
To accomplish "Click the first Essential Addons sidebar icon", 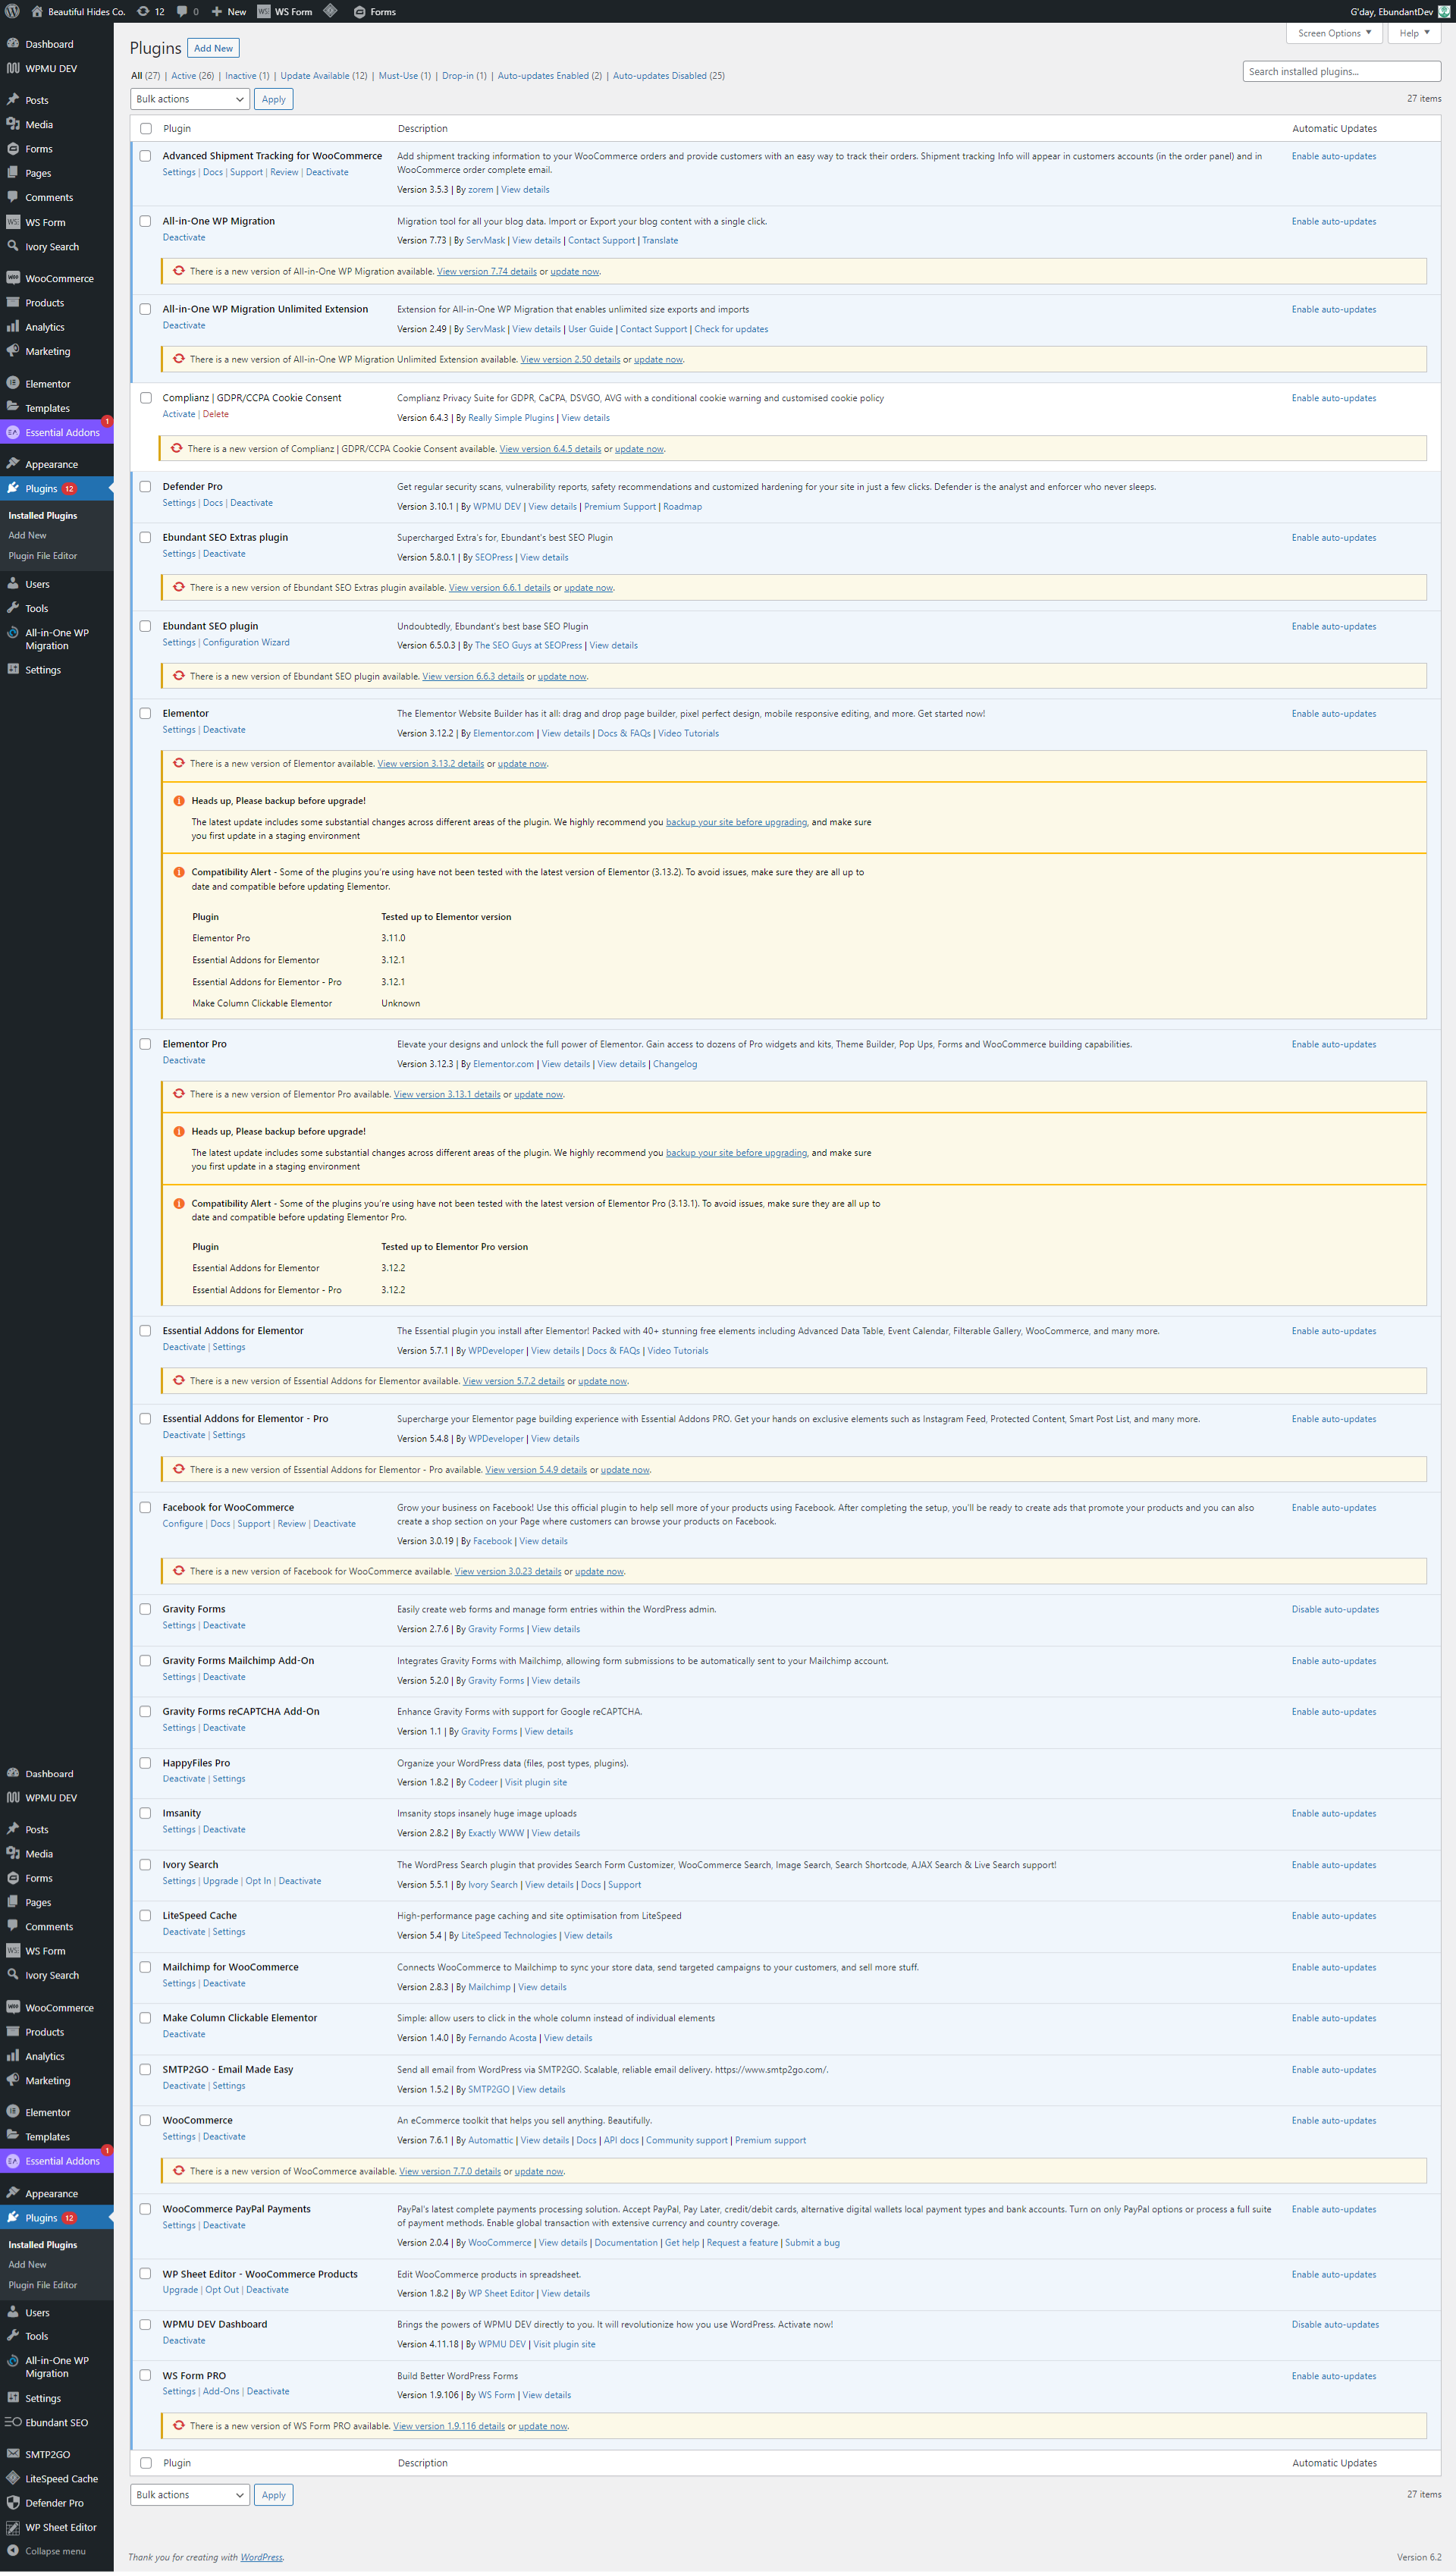I will [x=13, y=432].
